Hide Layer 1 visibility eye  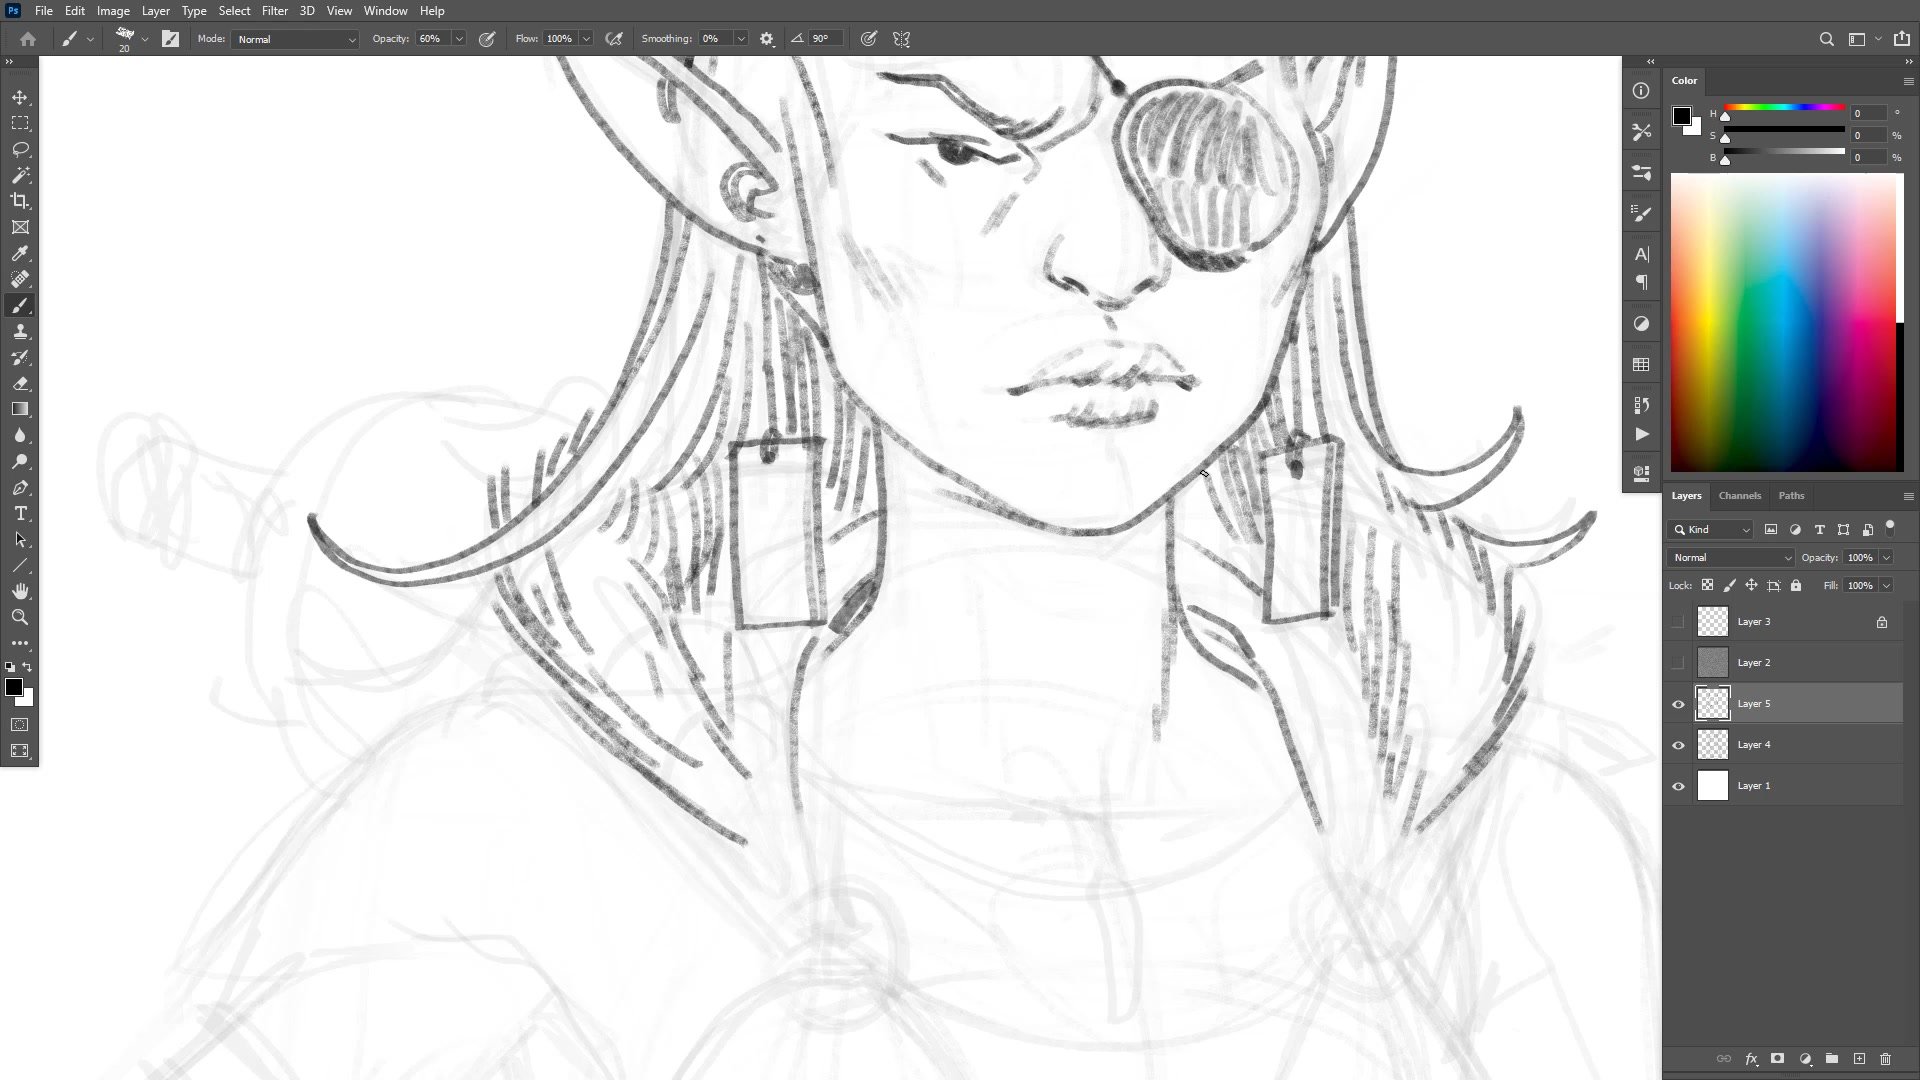pyautogui.click(x=1678, y=786)
